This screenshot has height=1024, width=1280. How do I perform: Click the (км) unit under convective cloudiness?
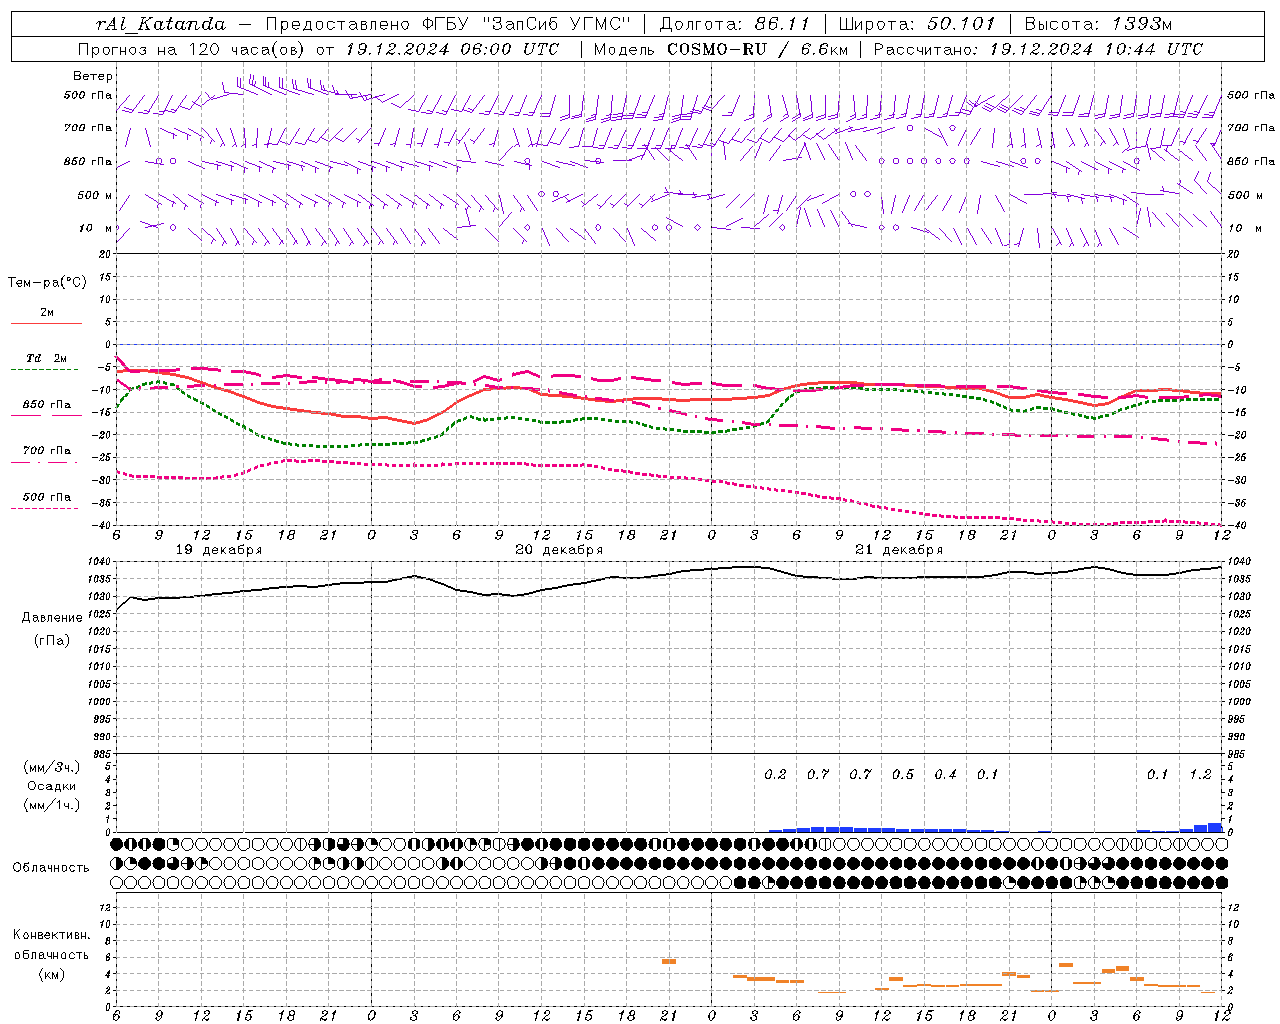point(51,974)
